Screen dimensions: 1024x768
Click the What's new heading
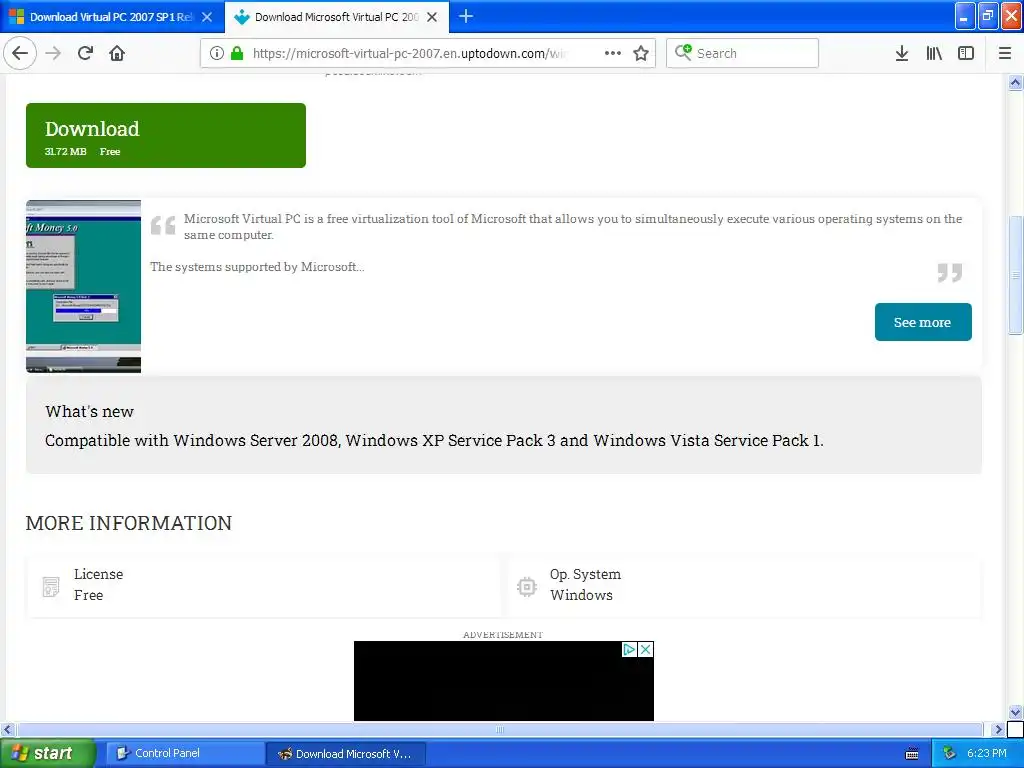[x=89, y=411]
